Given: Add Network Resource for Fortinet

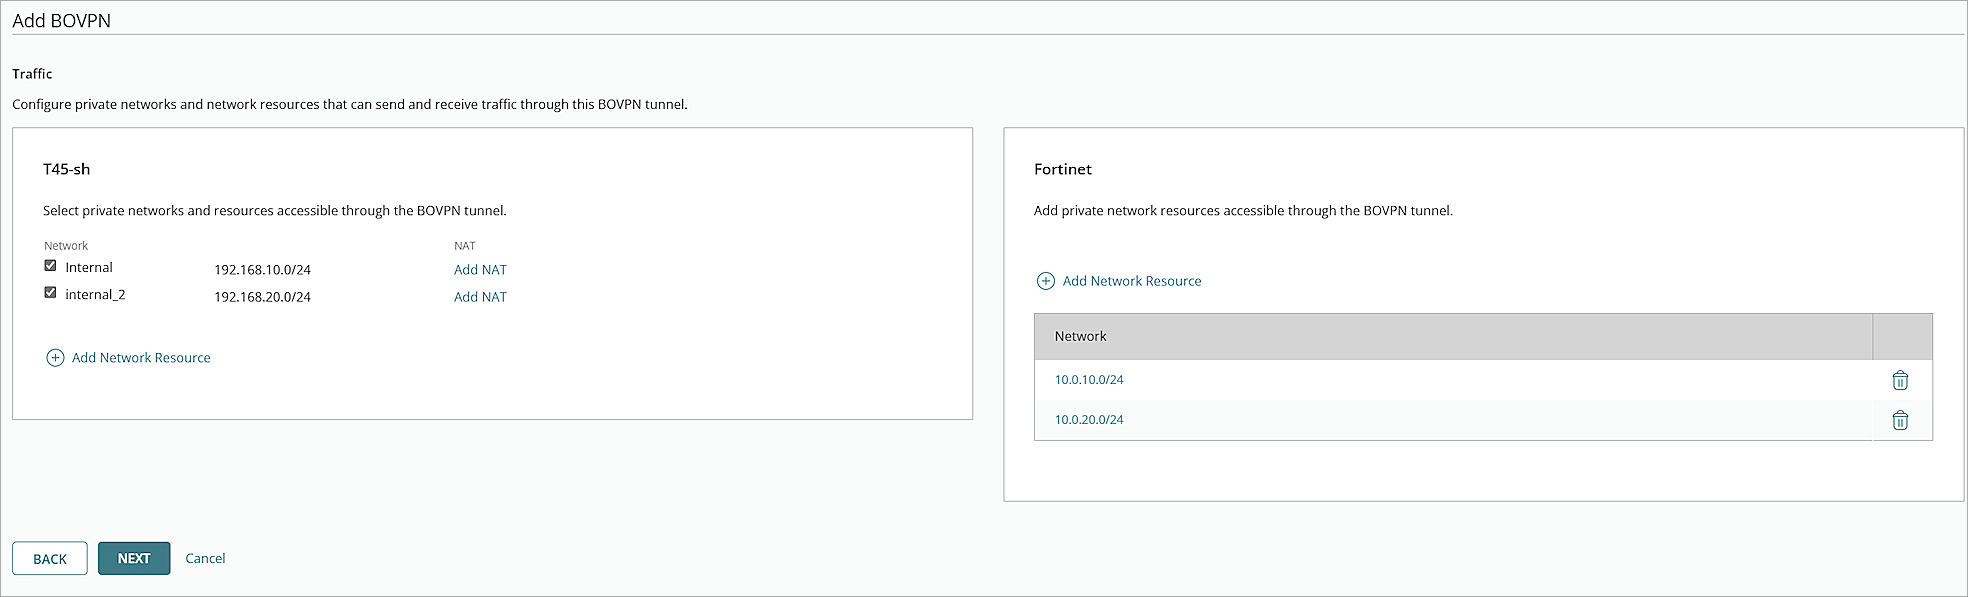Looking at the screenshot, I should tap(1132, 281).
